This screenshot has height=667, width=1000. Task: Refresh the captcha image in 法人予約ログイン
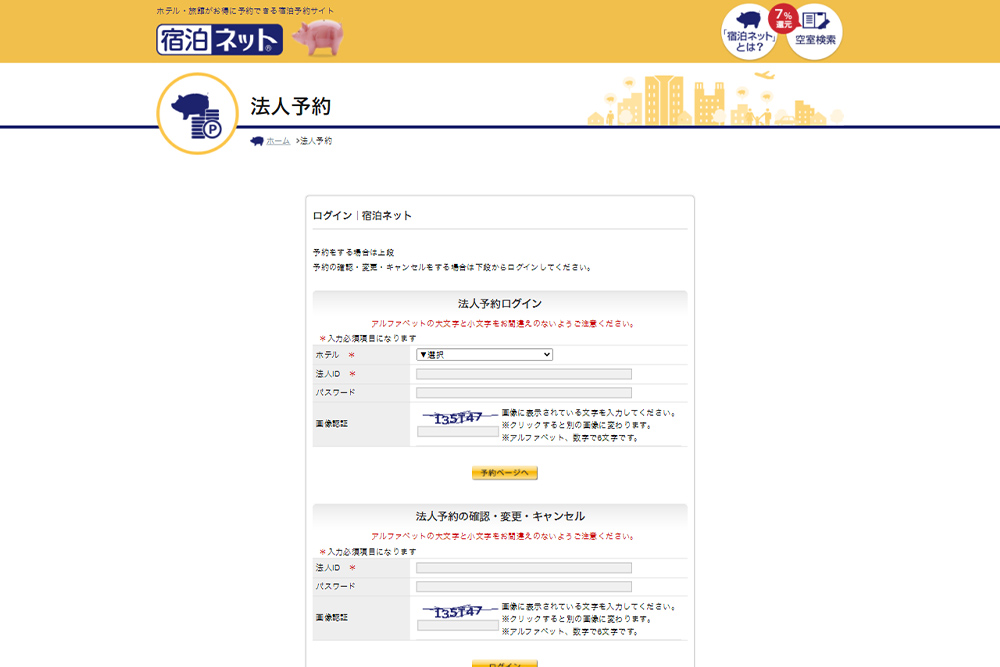pos(458,416)
